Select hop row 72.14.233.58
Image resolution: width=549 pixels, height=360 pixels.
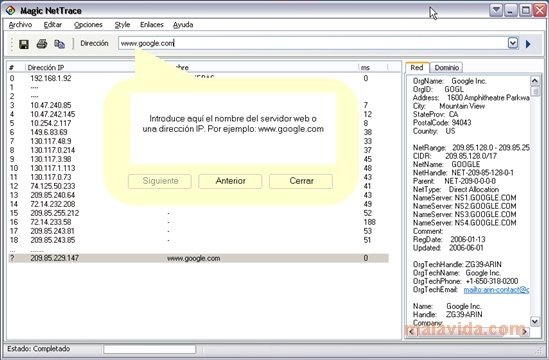tap(199, 222)
